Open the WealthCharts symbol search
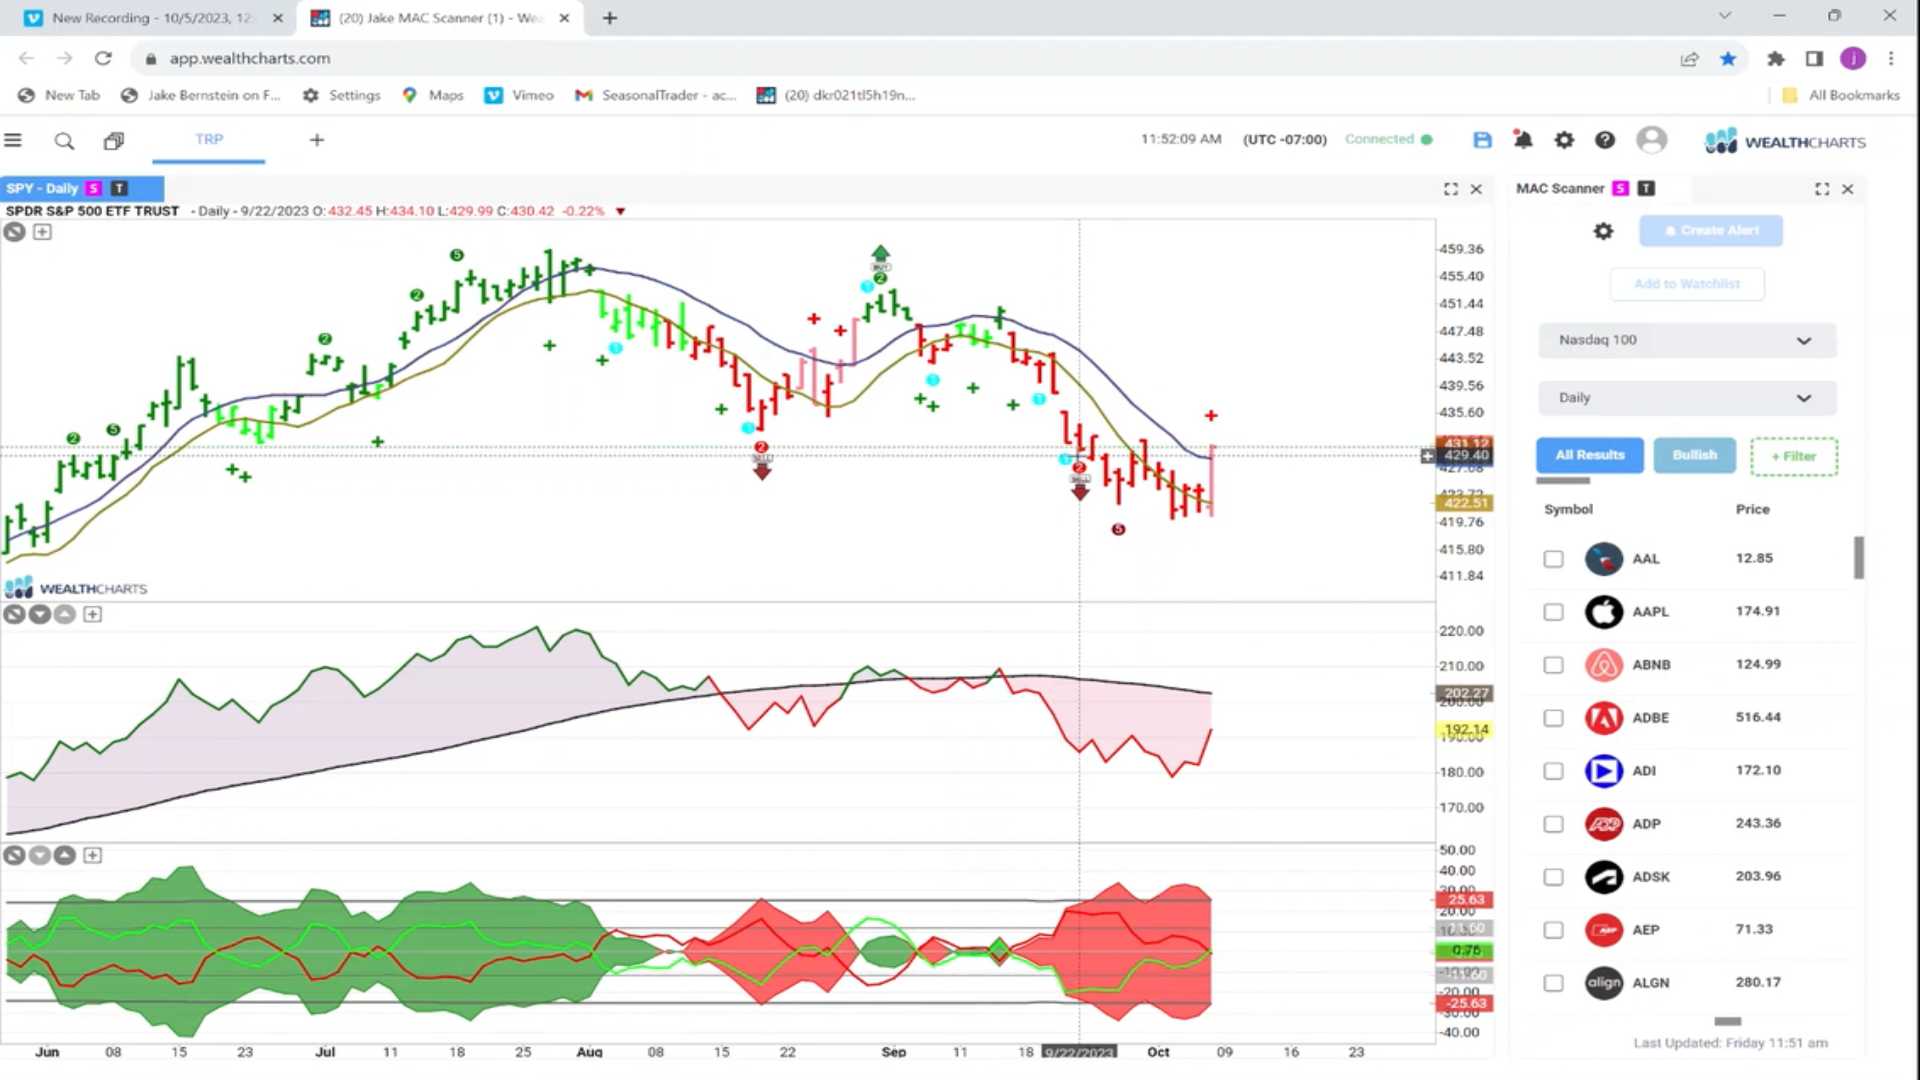This screenshot has height=1080, width=1920. pos(64,141)
